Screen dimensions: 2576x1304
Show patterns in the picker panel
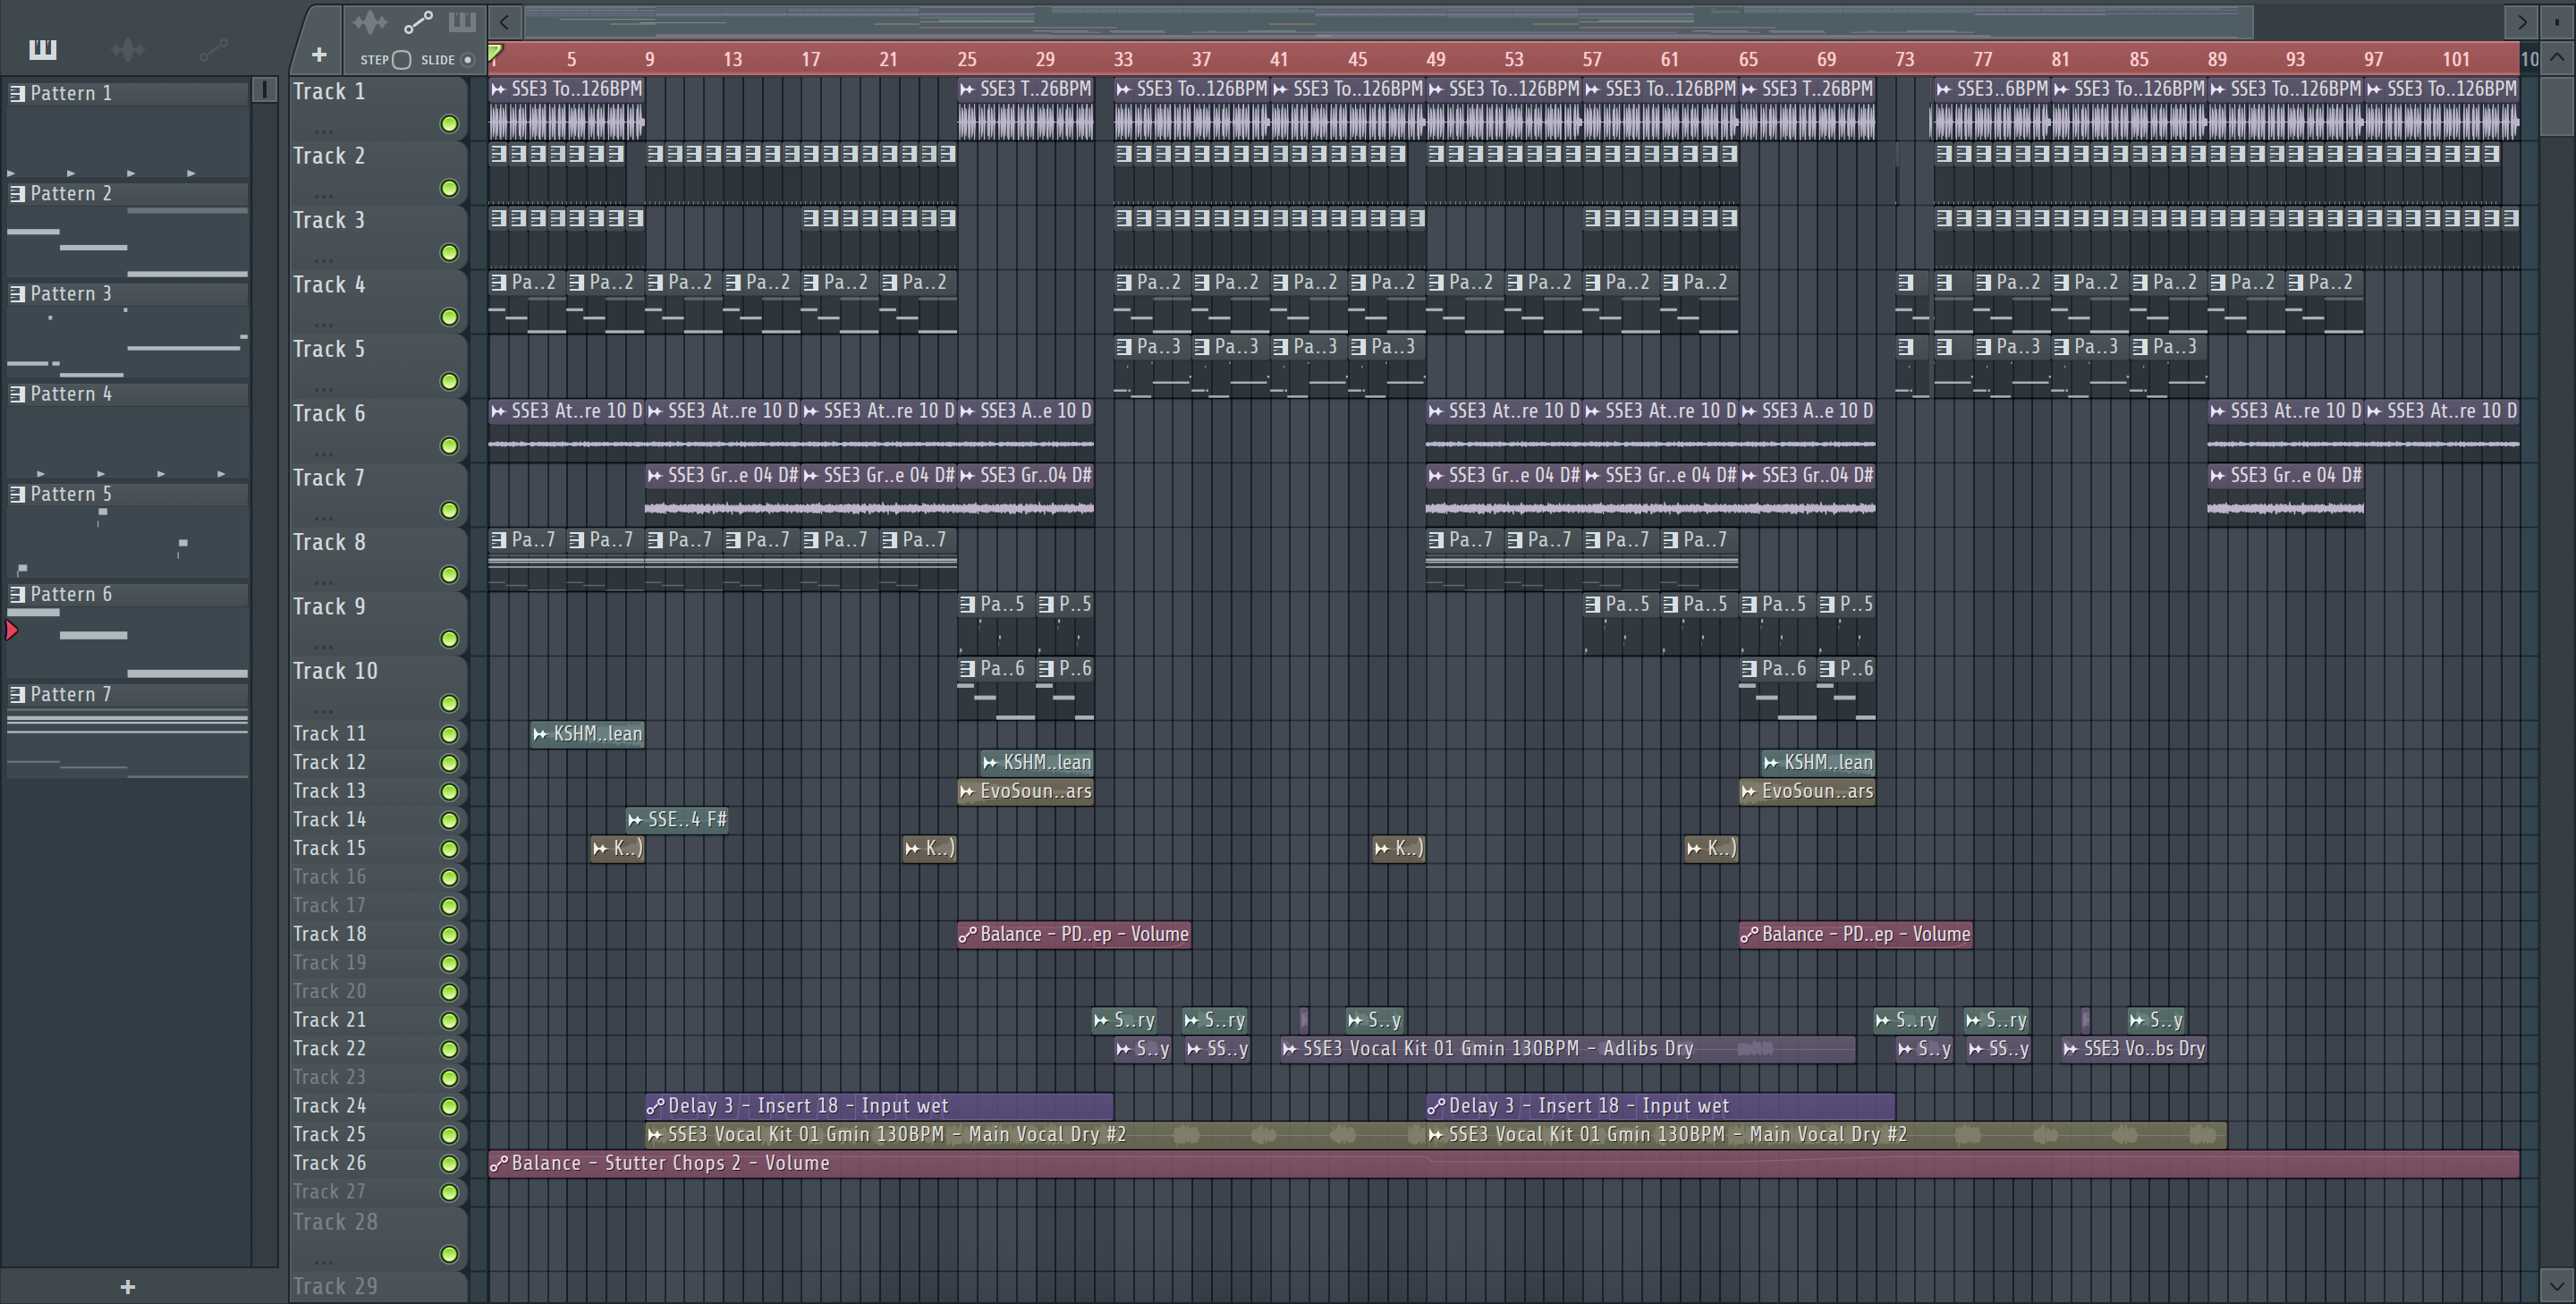click(x=43, y=48)
